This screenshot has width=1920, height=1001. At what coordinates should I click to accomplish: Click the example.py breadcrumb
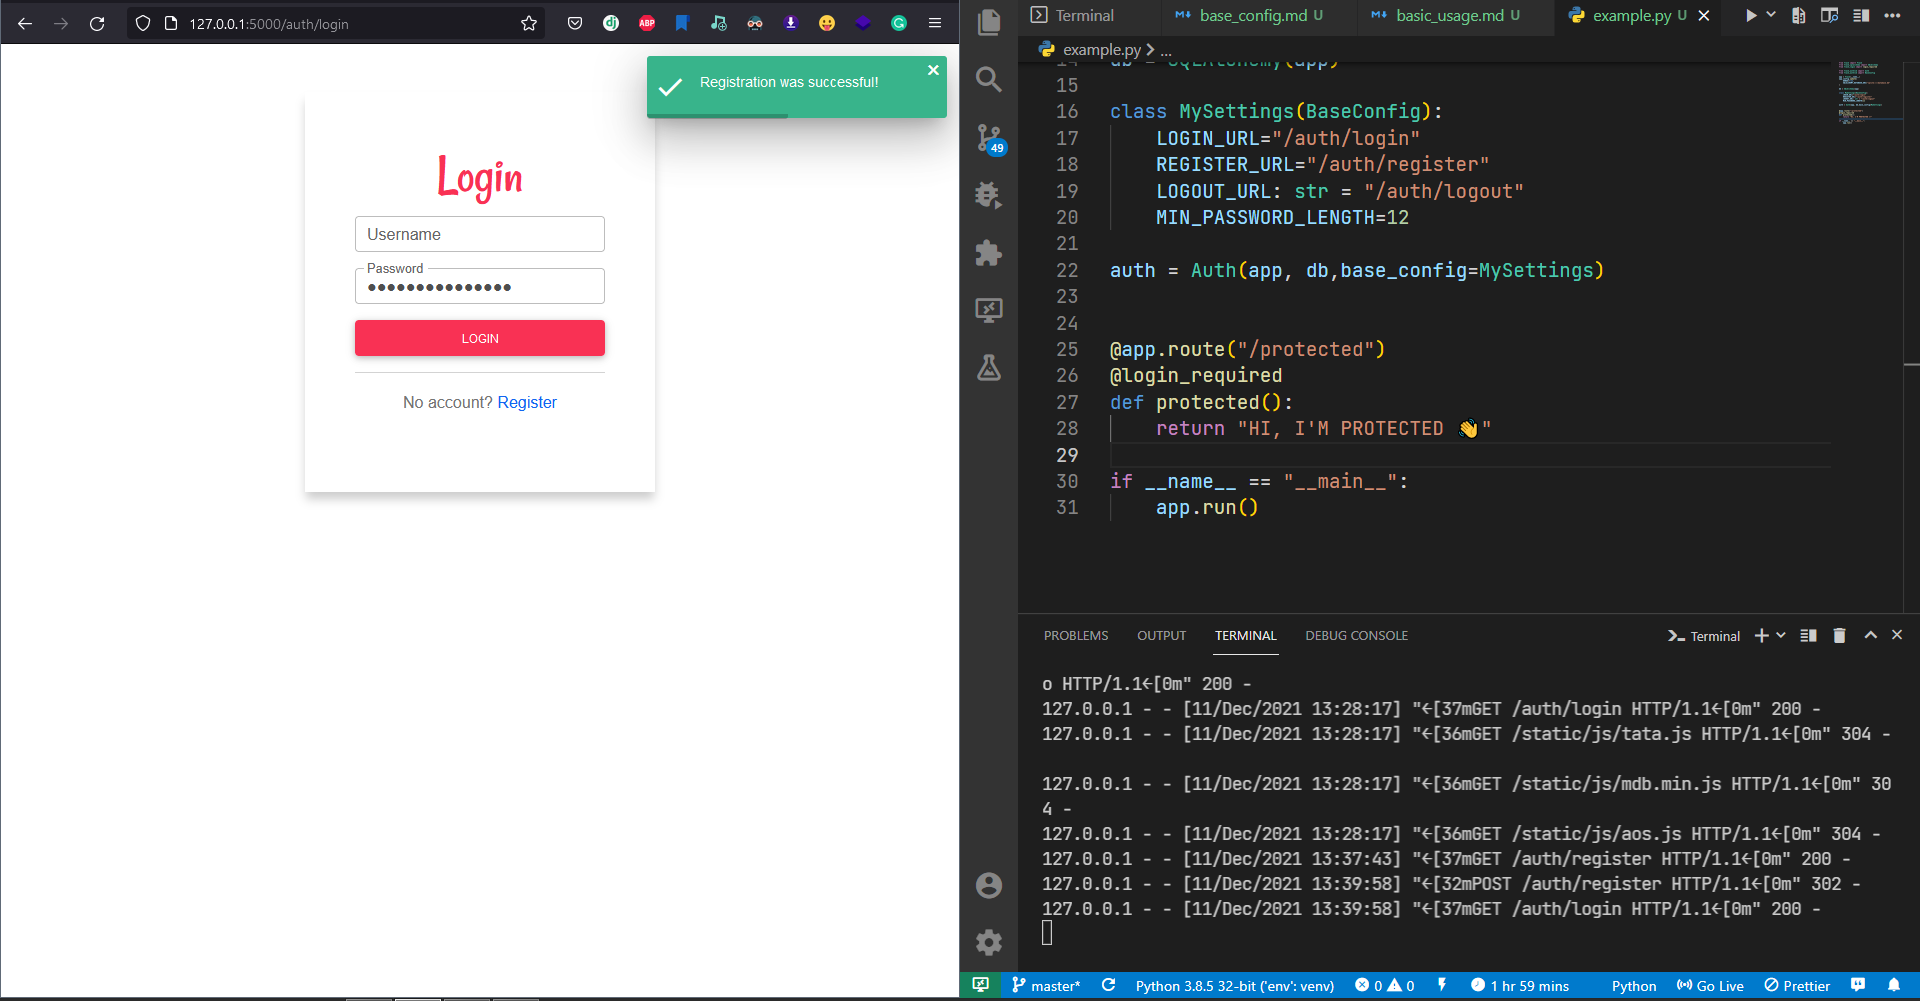[1101, 49]
